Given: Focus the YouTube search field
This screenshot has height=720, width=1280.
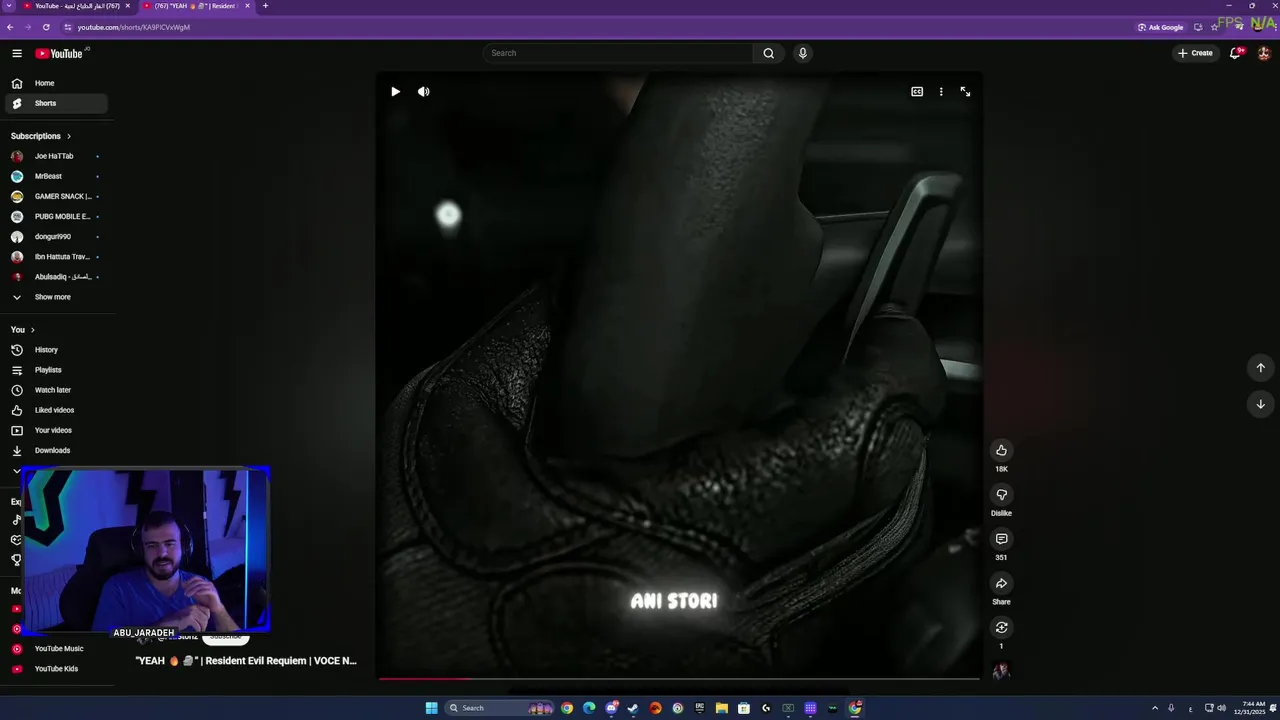Looking at the screenshot, I should [617, 53].
